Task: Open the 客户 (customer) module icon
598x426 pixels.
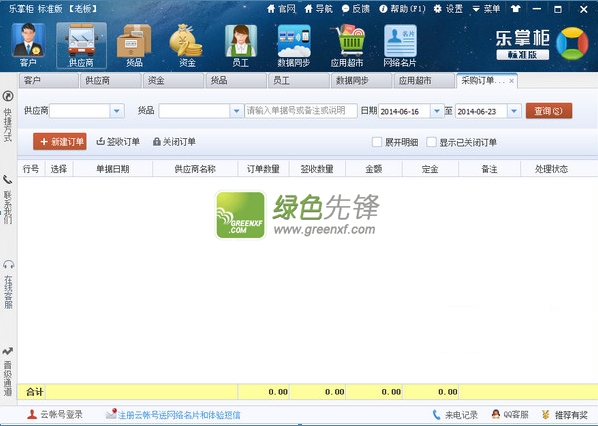Action: click(28, 45)
